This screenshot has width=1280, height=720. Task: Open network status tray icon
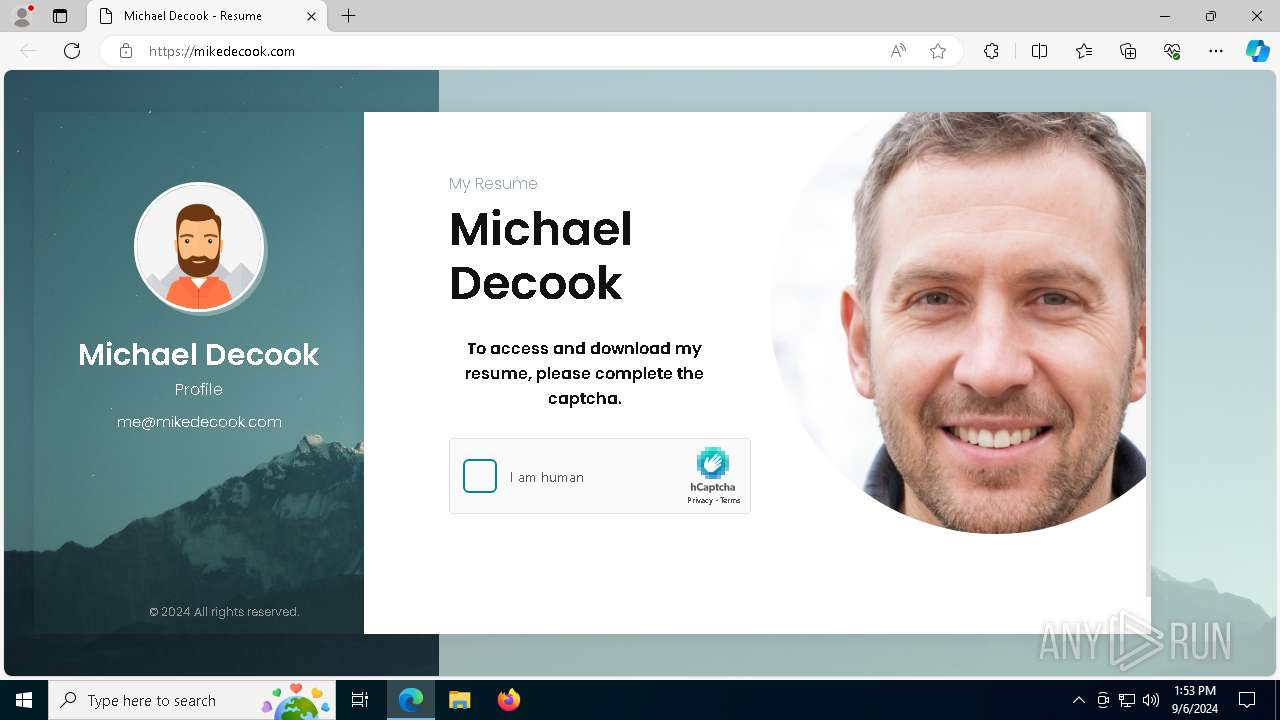point(1127,700)
